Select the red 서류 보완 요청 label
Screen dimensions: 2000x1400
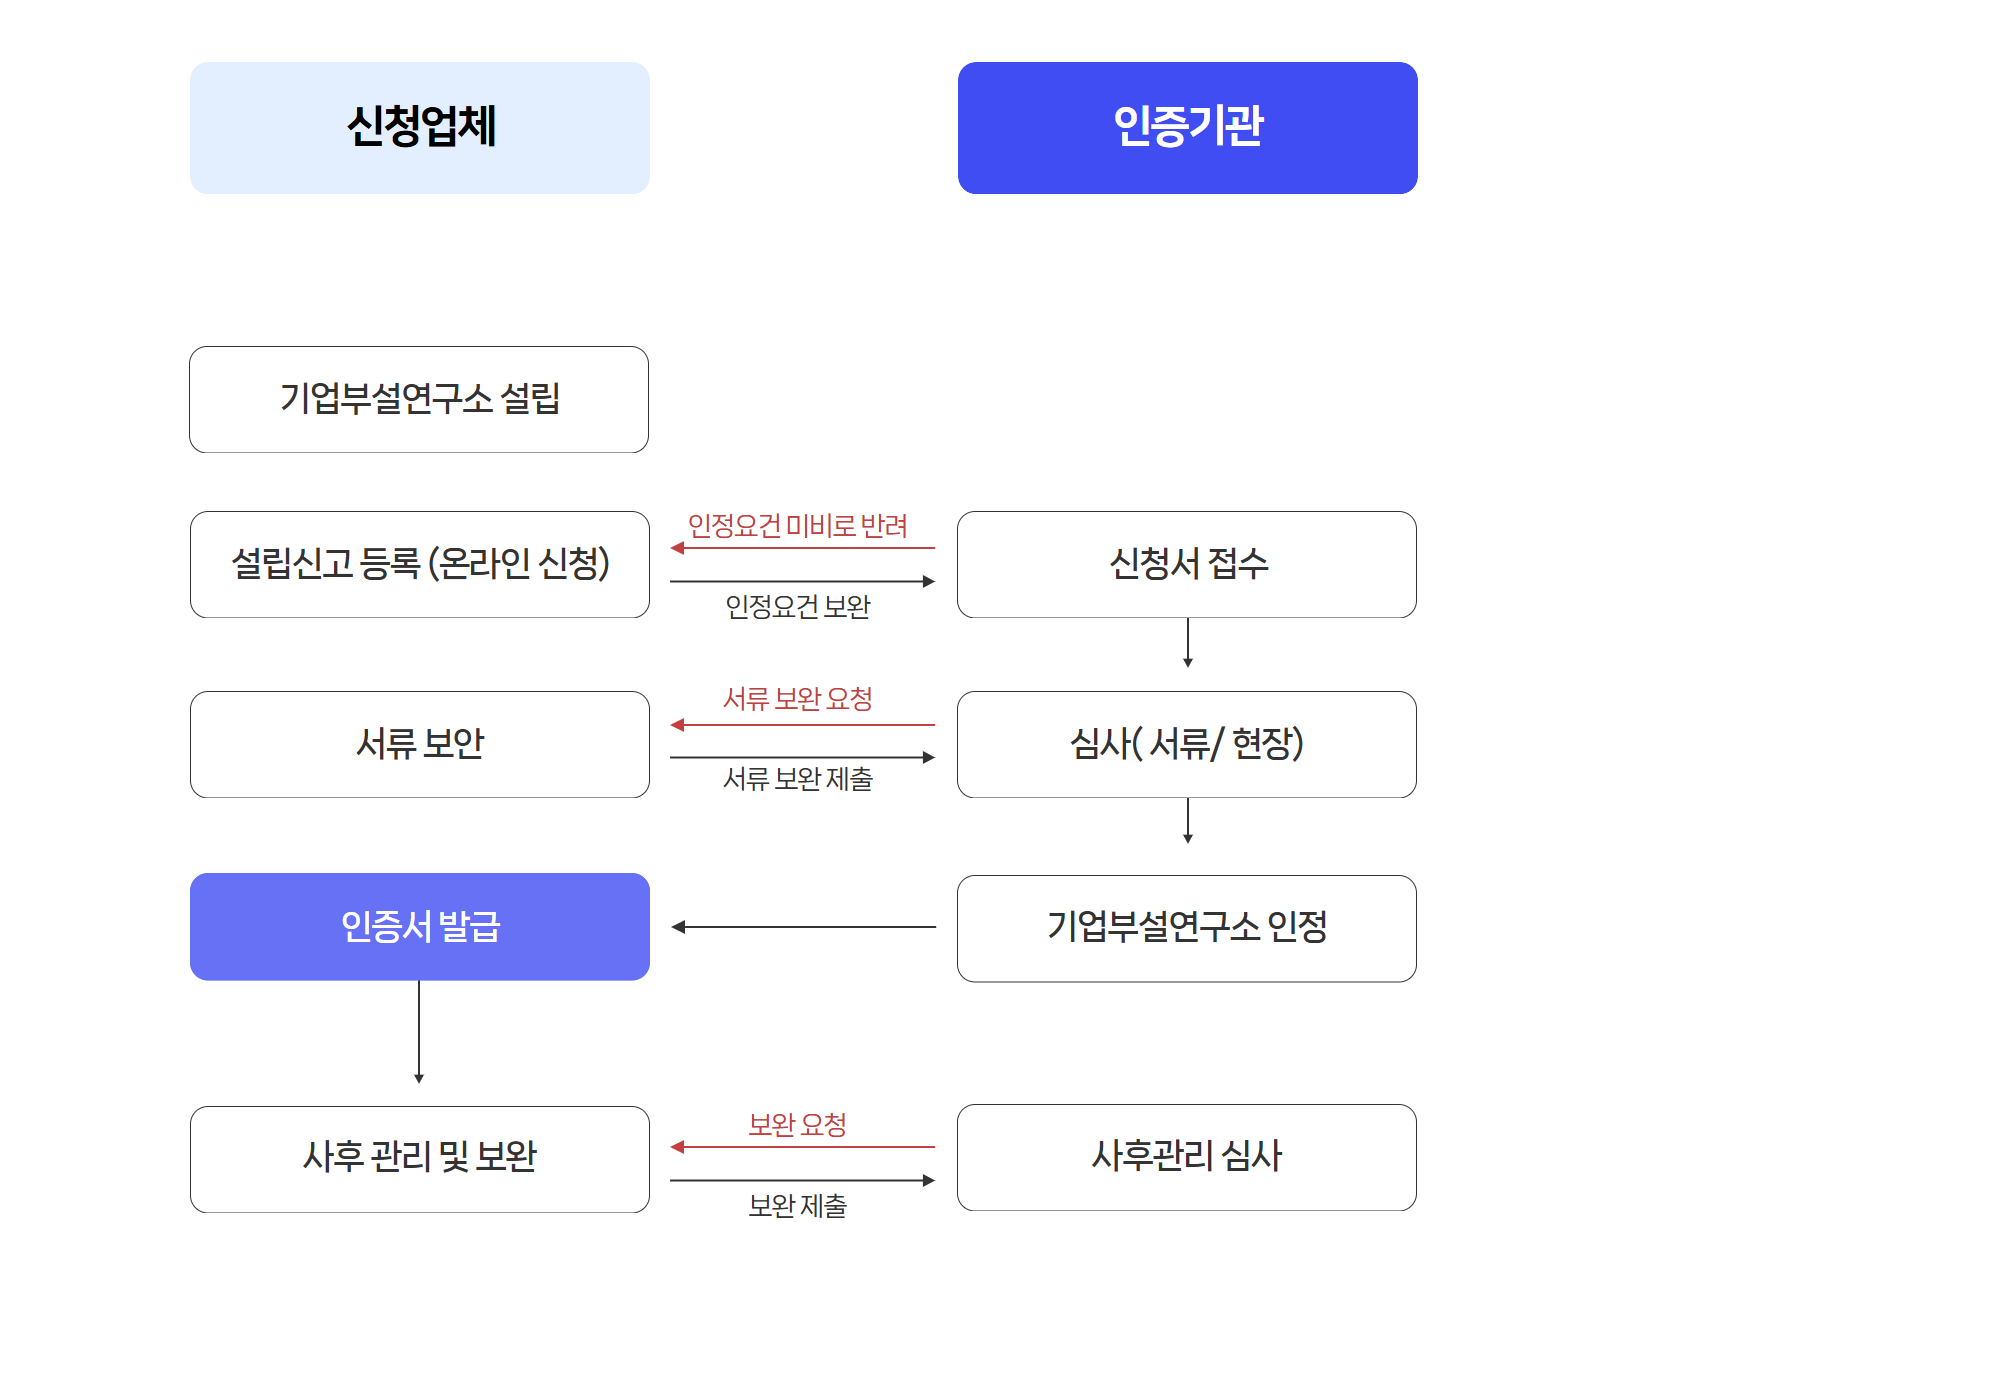[x=798, y=699]
